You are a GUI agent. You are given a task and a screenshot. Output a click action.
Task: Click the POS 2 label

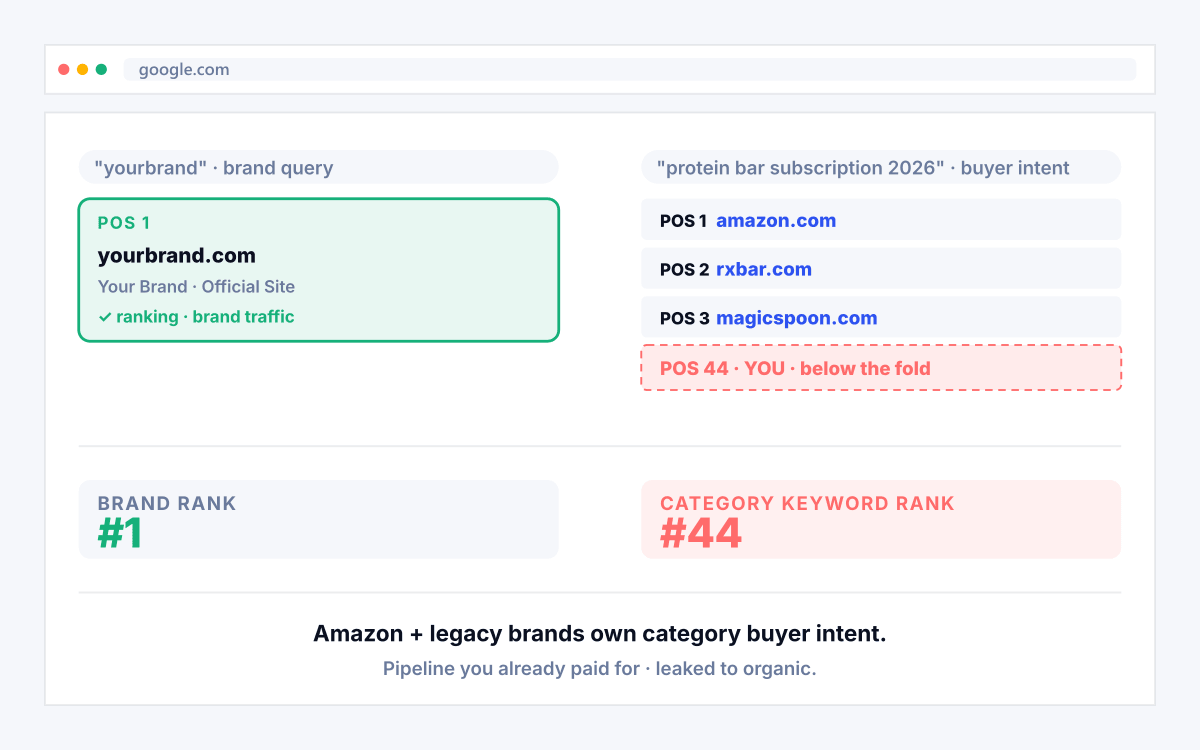click(x=685, y=269)
